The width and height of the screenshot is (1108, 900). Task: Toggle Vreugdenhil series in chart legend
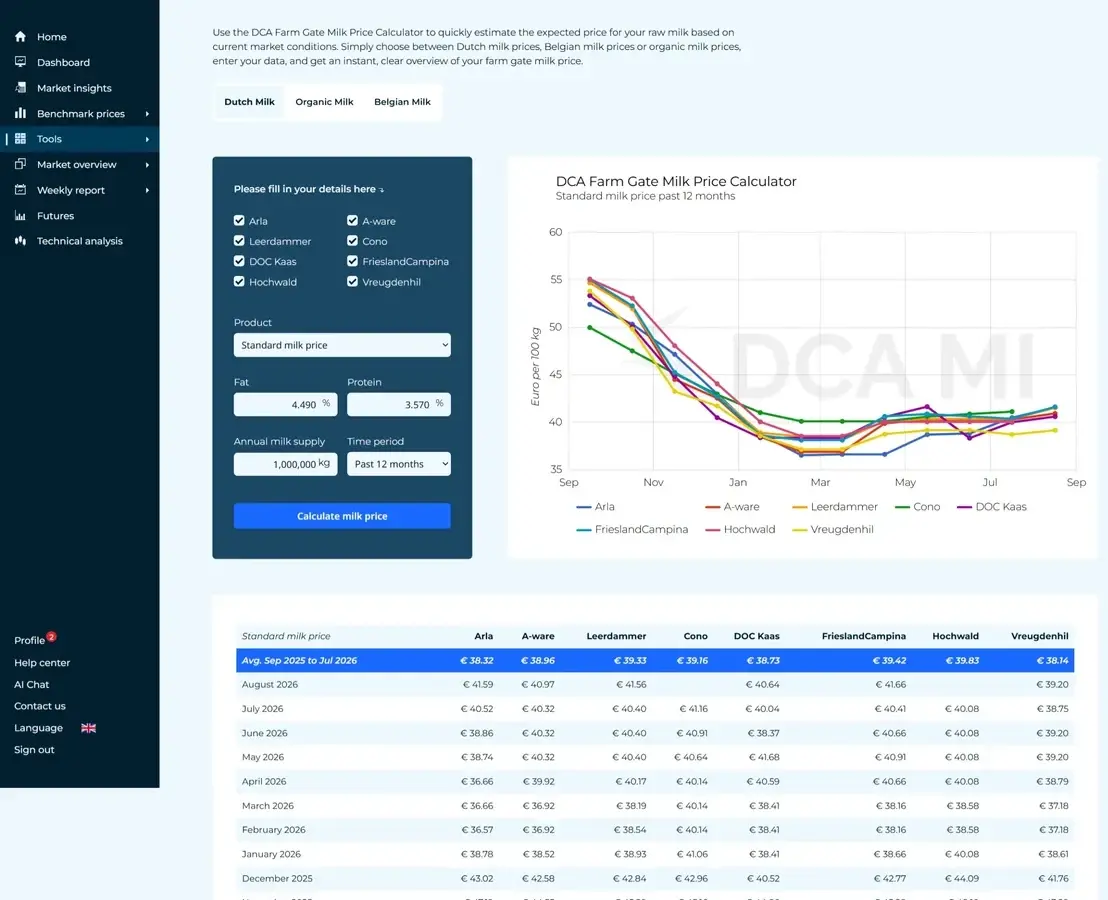pyautogui.click(x=832, y=529)
